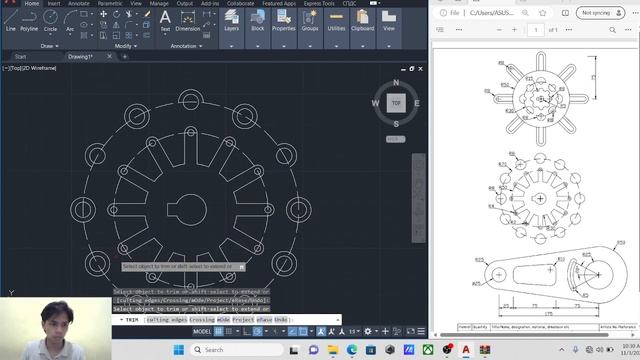Image resolution: width=640 pixels, height=360 pixels.
Task: Open the Block panel
Action: click(x=258, y=28)
